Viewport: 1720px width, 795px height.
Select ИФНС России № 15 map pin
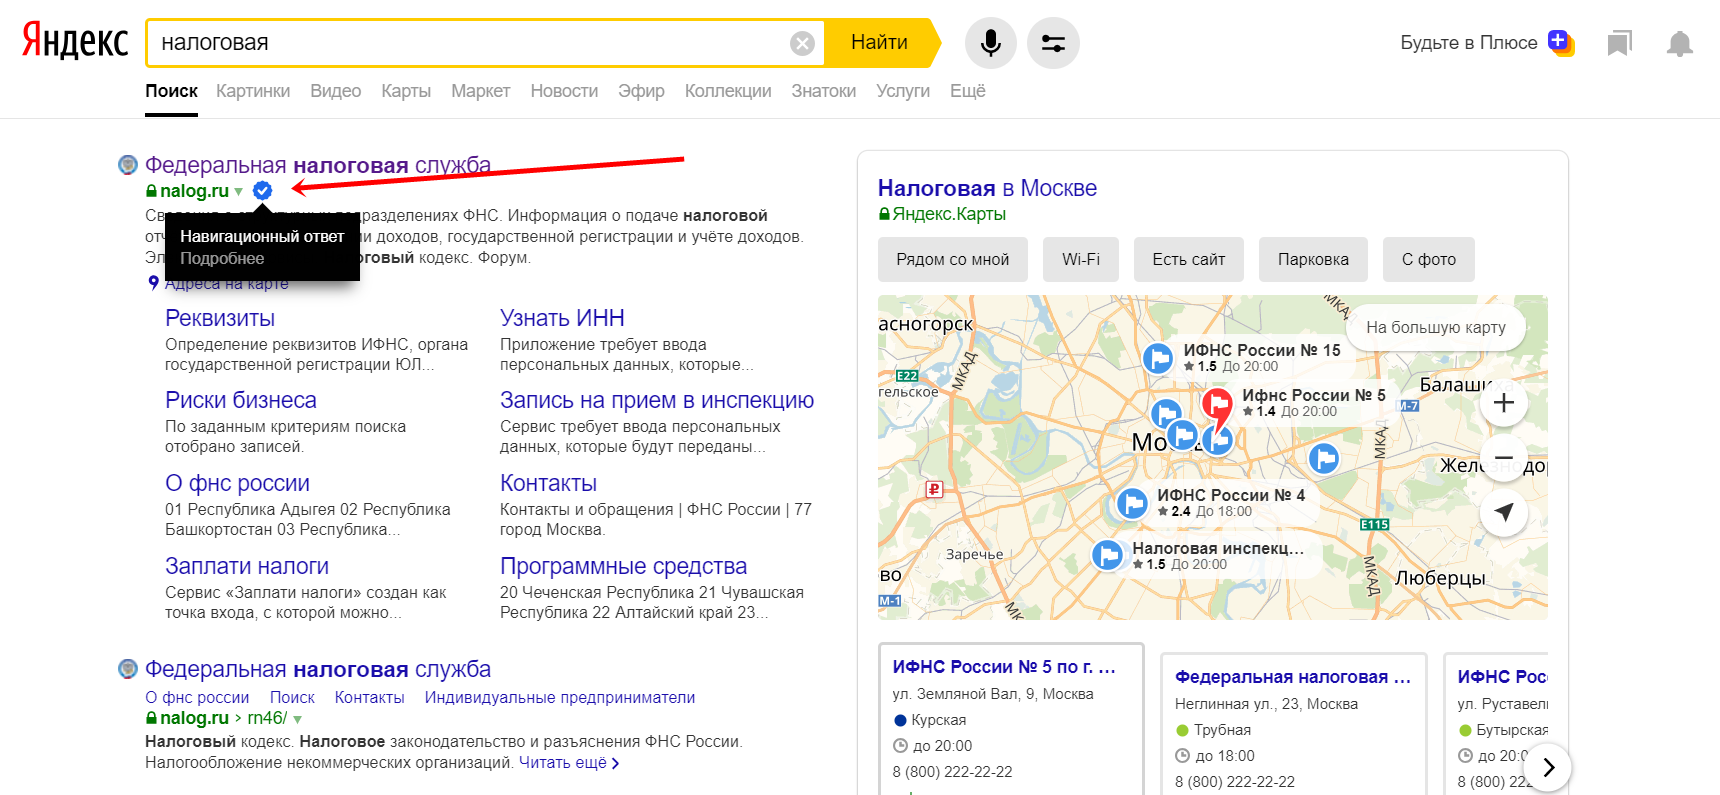coord(1157,357)
